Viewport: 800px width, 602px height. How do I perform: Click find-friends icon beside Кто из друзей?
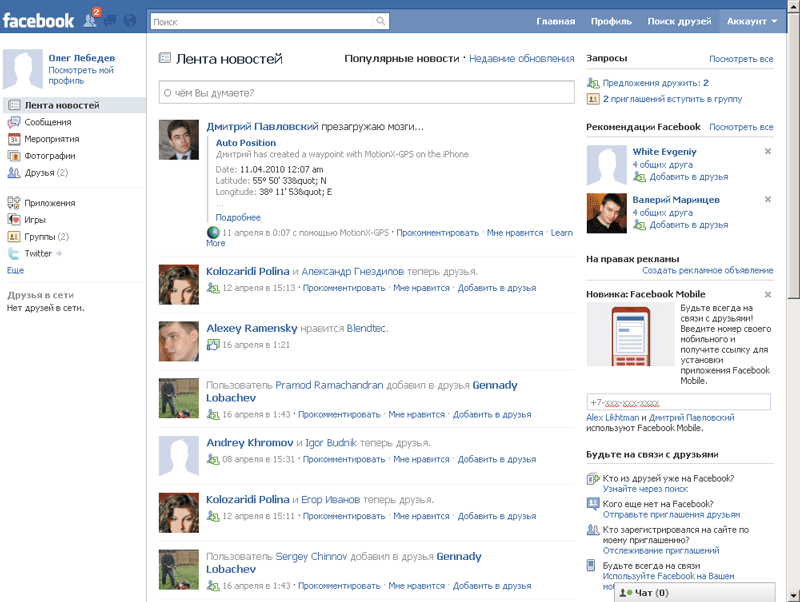(593, 479)
